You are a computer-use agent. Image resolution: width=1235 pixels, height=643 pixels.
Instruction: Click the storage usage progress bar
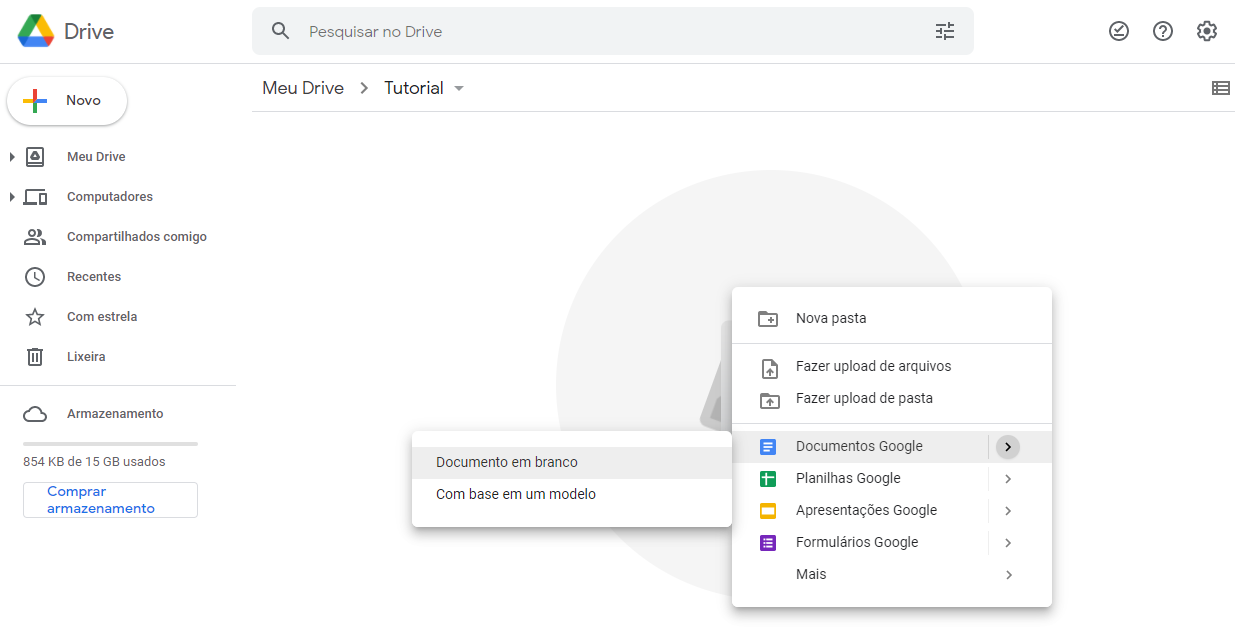110,443
